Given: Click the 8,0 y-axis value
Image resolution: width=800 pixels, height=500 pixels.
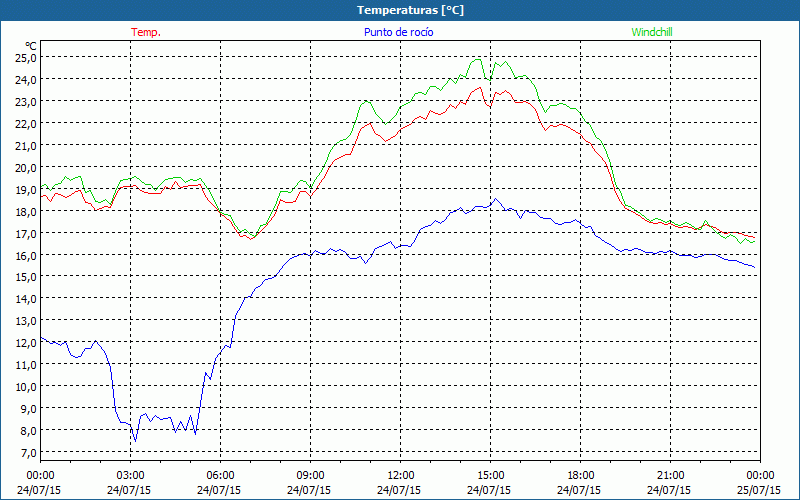Looking at the screenshot, I should [x=28, y=430].
